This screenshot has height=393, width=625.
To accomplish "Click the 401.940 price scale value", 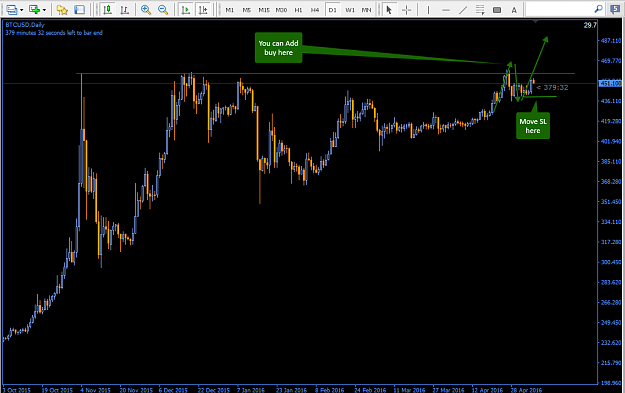I will 611,141.
